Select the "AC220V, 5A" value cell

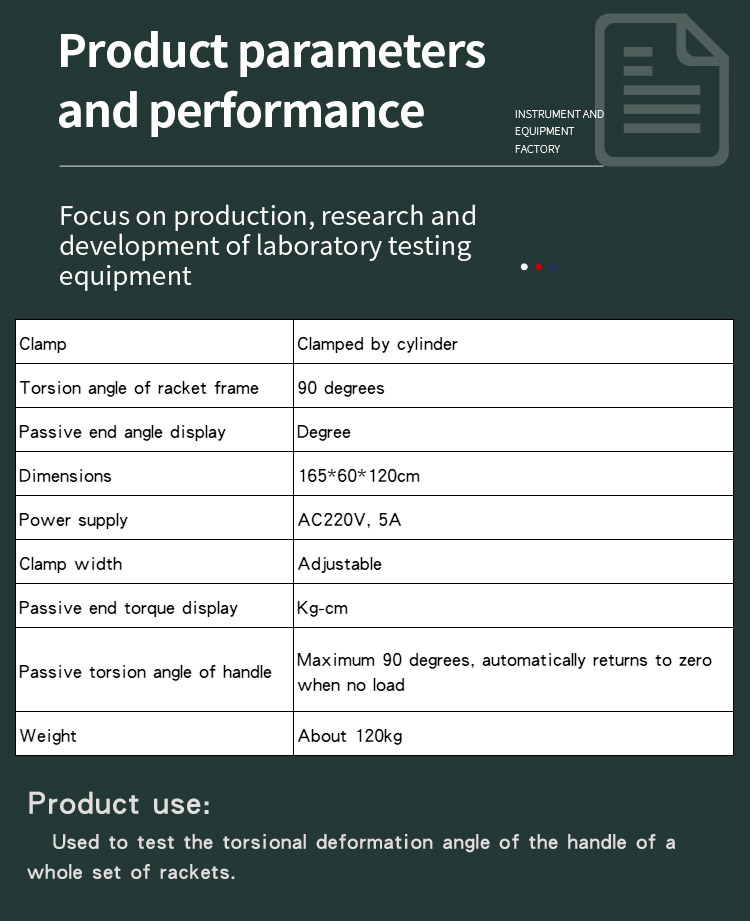(349, 520)
